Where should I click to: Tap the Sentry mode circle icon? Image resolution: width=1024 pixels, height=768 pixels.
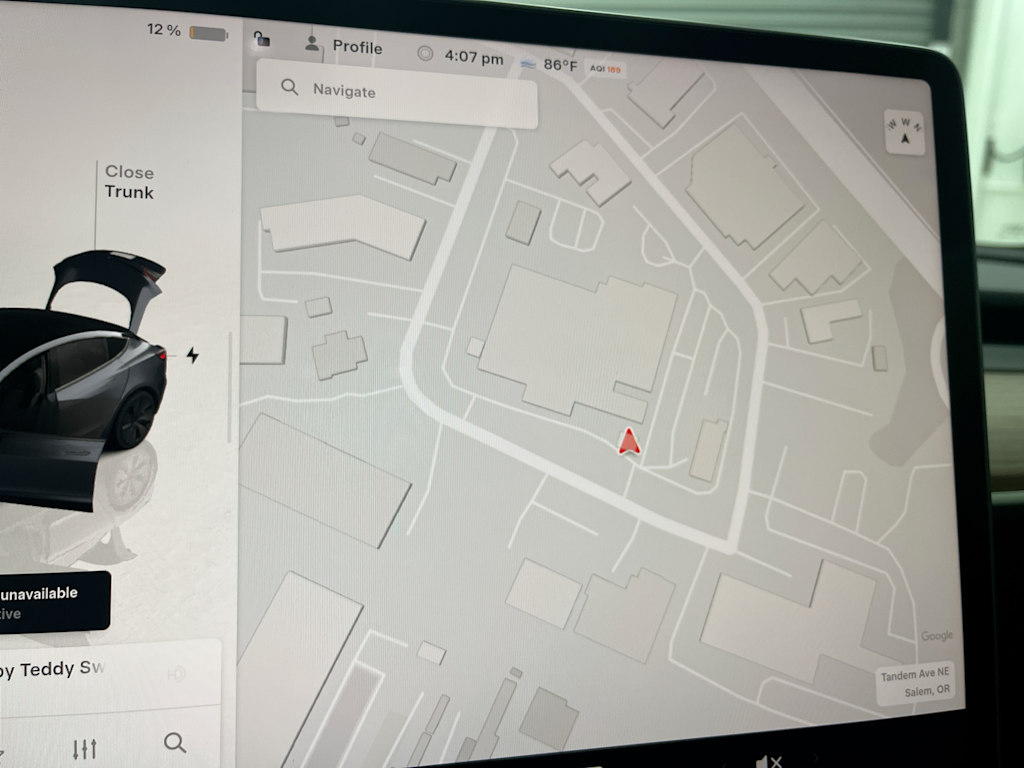pos(425,54)
